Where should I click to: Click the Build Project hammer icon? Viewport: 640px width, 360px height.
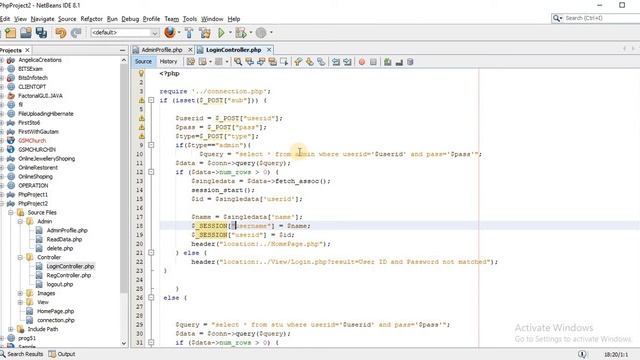pos(189,33)
